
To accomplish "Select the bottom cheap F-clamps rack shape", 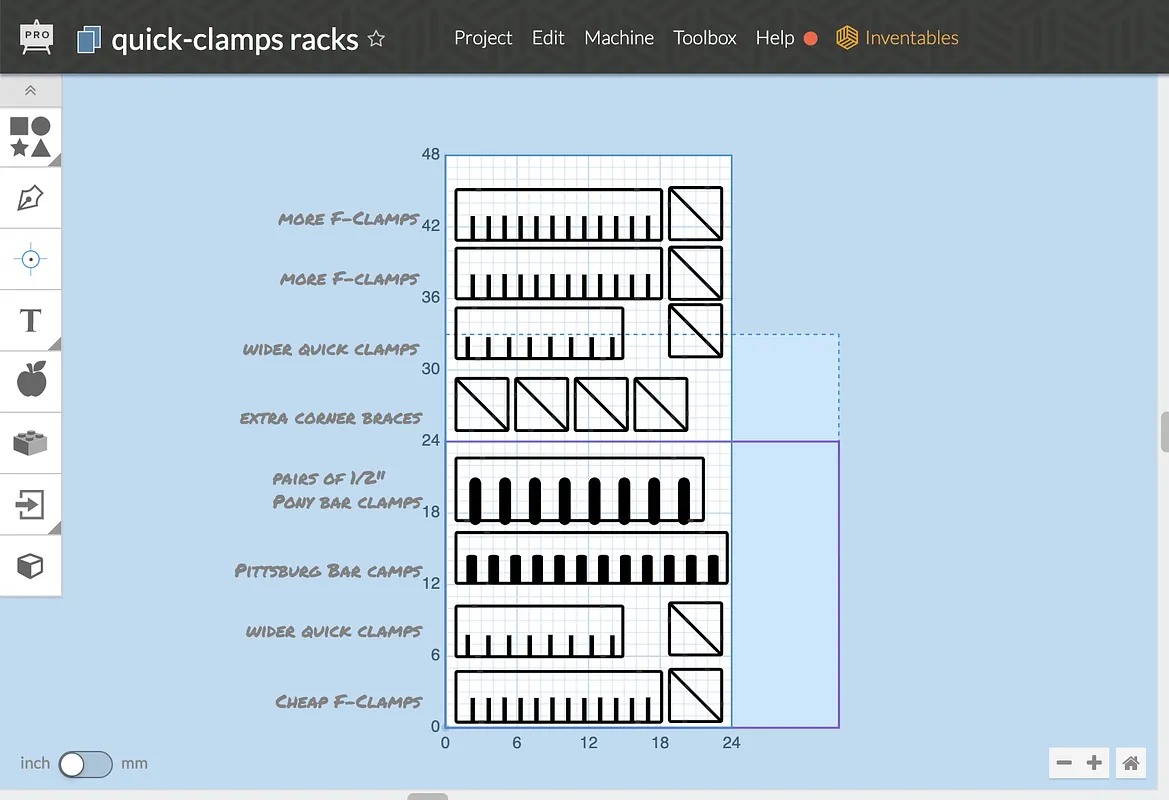I will [558, 697].
